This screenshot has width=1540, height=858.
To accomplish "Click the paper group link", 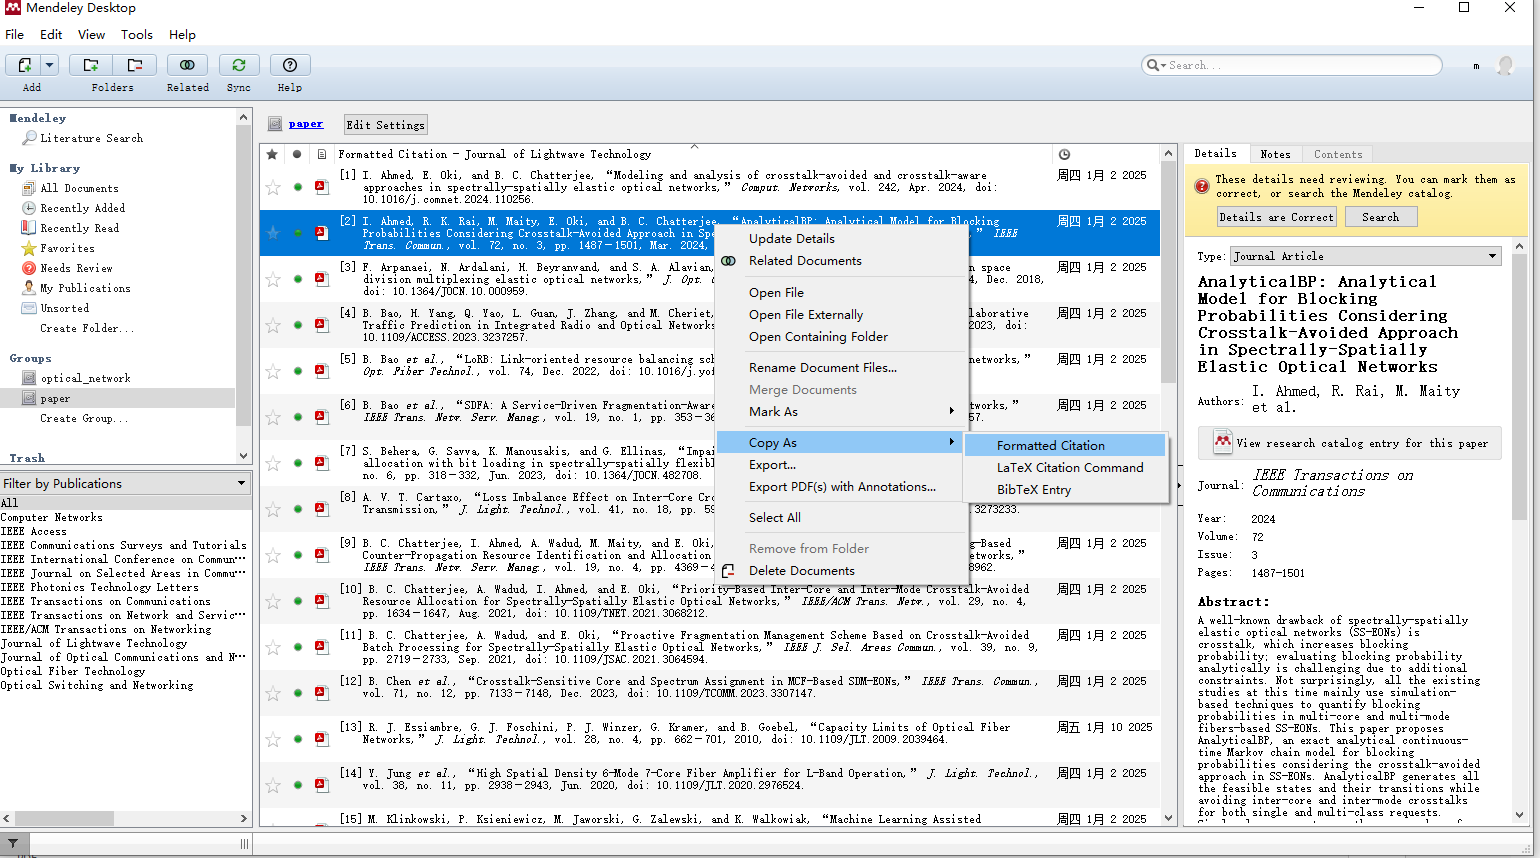I will pyautogui.click(x=306, y=124).
